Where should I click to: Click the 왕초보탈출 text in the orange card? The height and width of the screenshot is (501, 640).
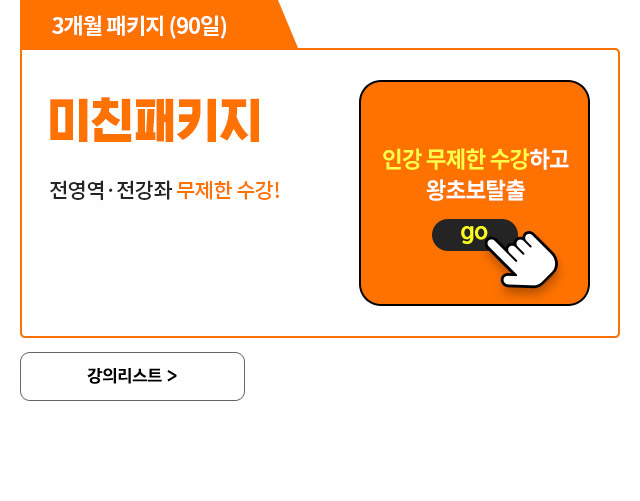tap(476, 190)
